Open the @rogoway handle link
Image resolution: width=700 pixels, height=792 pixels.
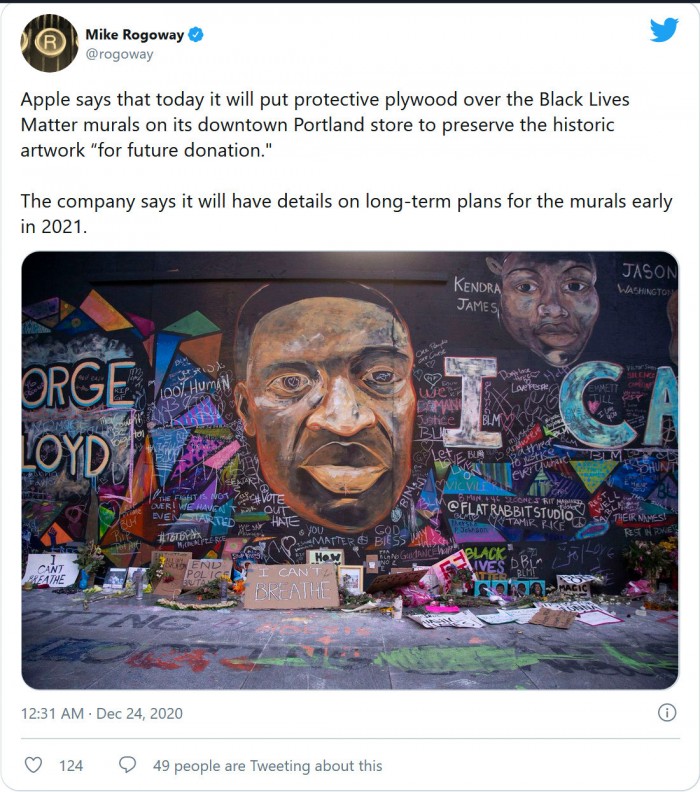pyautogui.click(x=119, y=54)
